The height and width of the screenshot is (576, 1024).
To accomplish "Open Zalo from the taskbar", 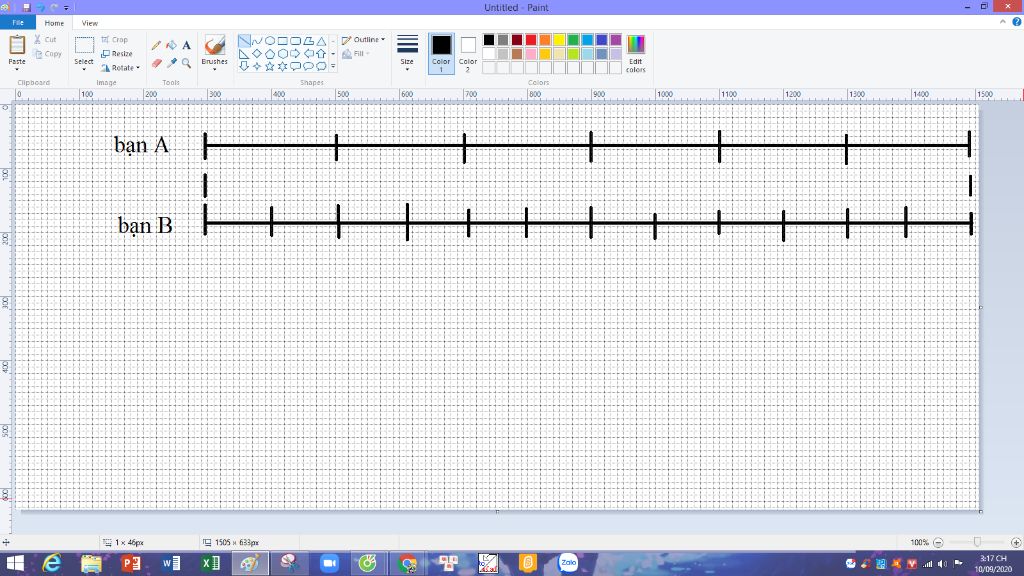I will point(568,563).
